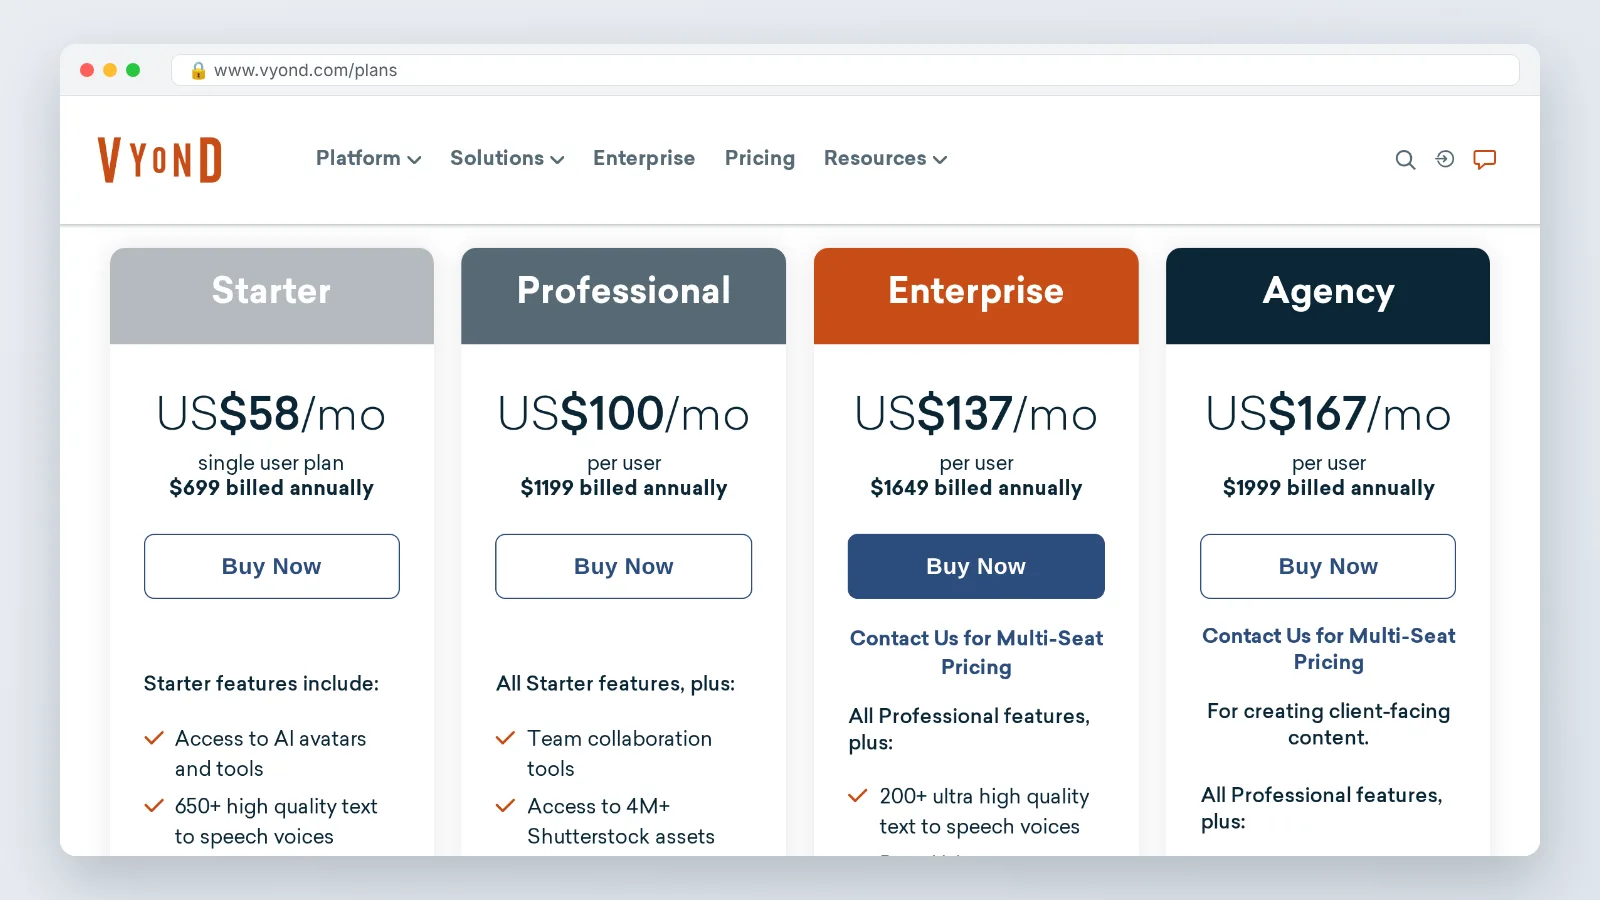Screen dimensions: 1600x900
Task: Select the Professional plan header
Action: click(624, 296)
